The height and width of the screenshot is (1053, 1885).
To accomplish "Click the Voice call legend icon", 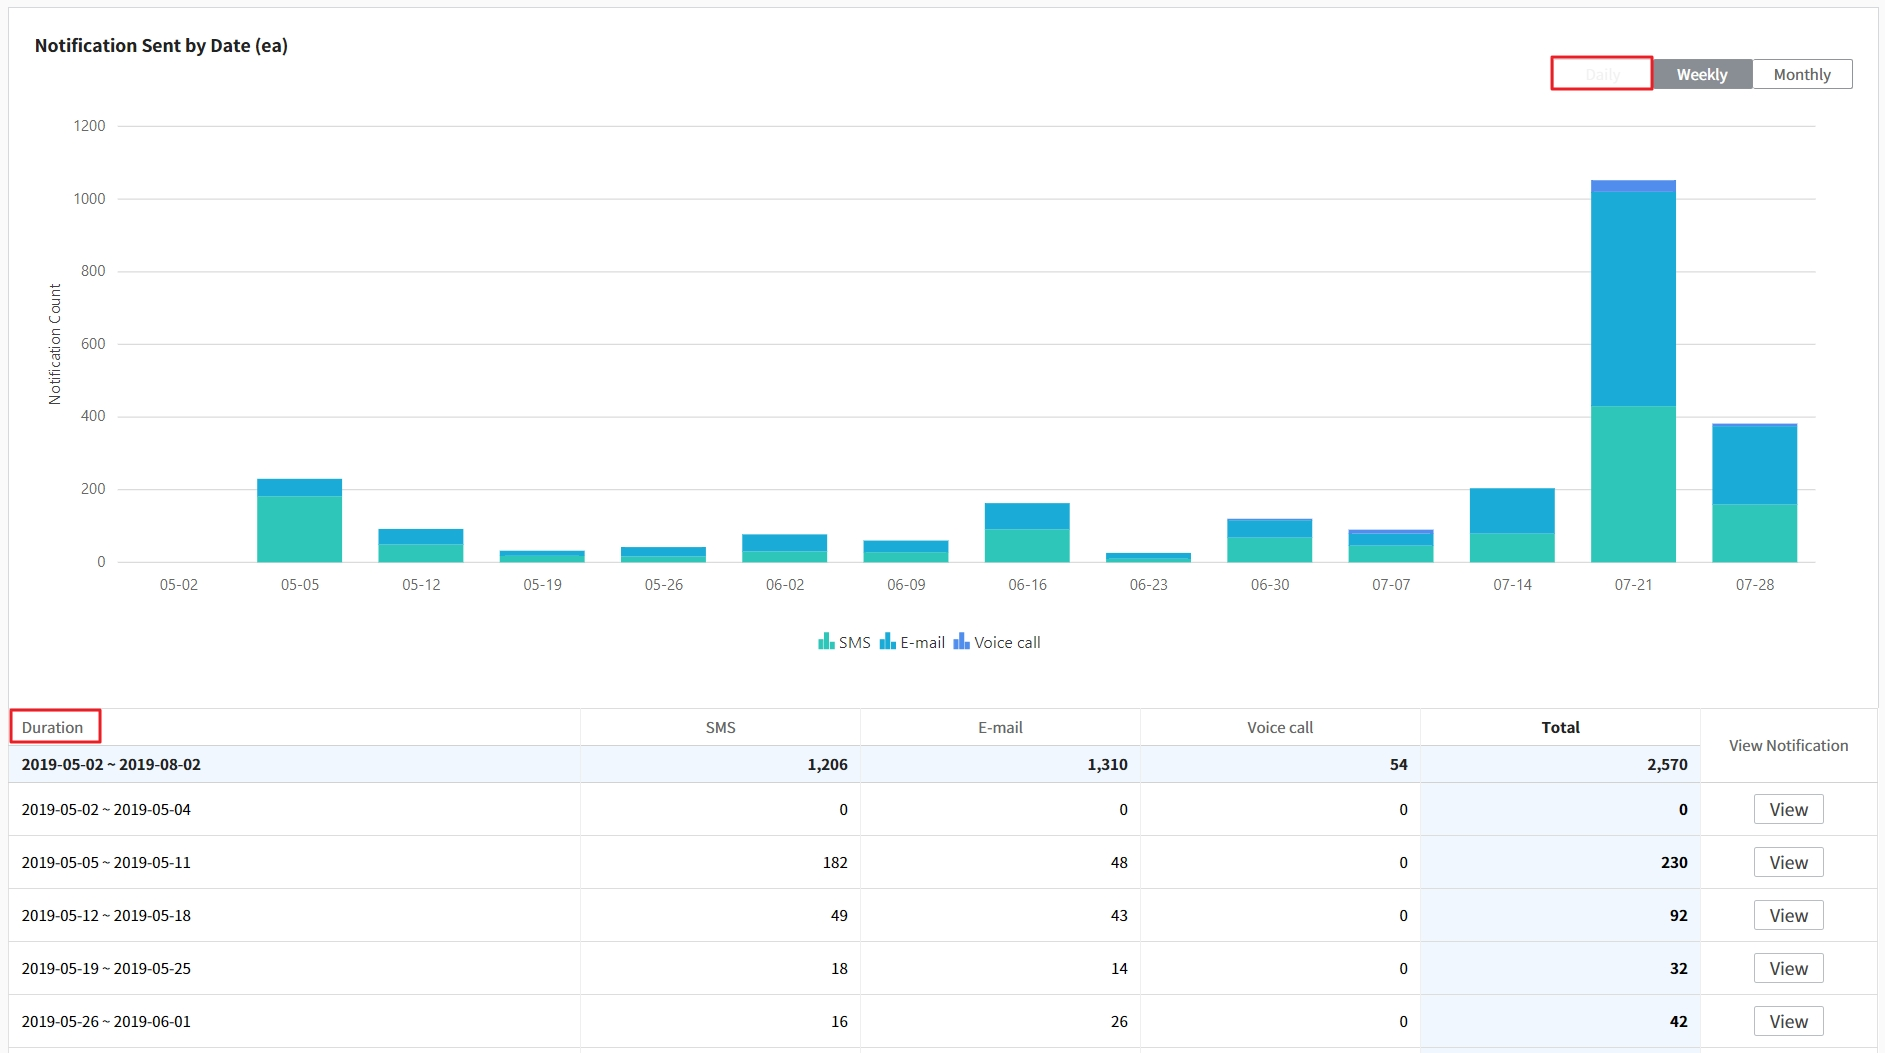I will point(961,642).
